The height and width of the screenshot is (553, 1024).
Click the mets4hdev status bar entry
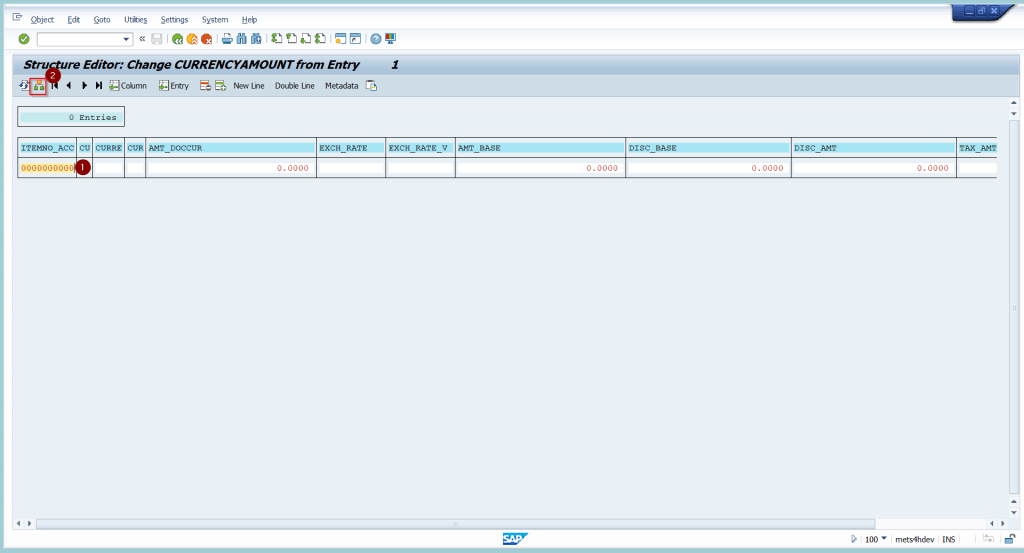pyautogui.click(x=914, y=539)
